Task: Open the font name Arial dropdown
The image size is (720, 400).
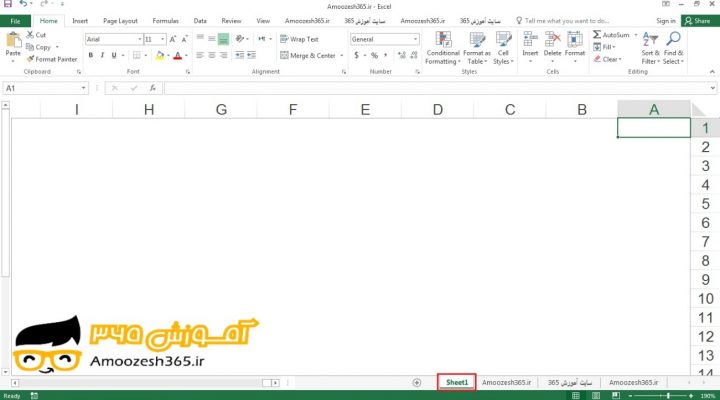Action: click(x=140, y=39)
